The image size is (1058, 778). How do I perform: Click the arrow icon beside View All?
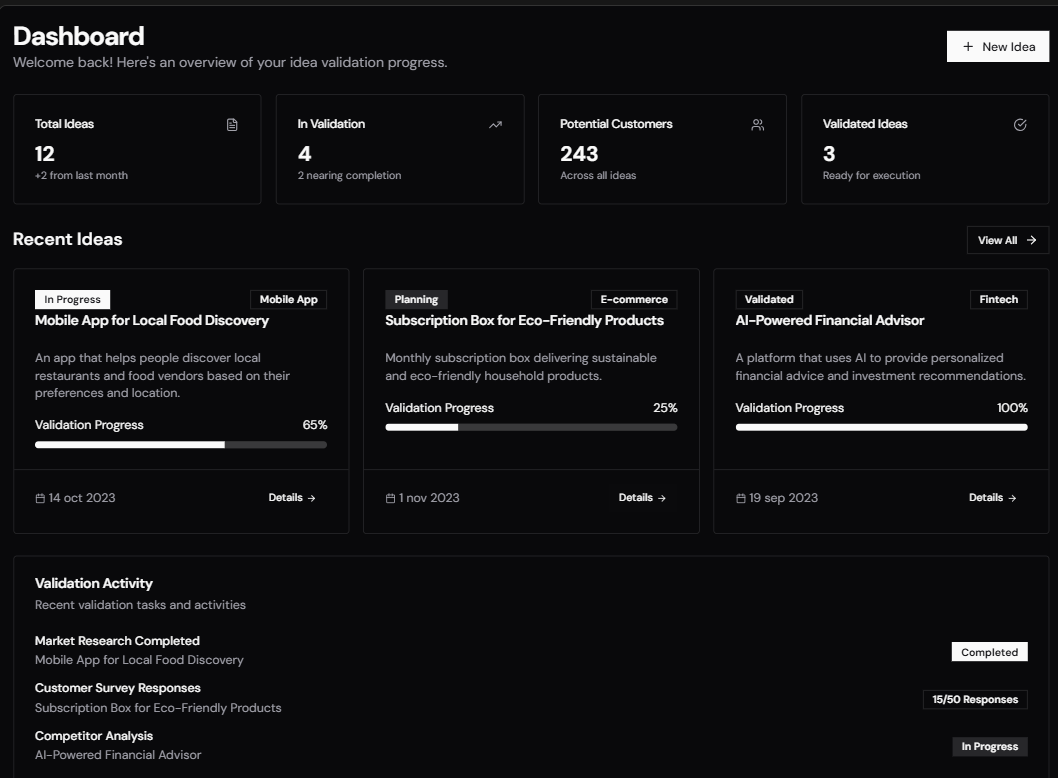(1031, 240)
